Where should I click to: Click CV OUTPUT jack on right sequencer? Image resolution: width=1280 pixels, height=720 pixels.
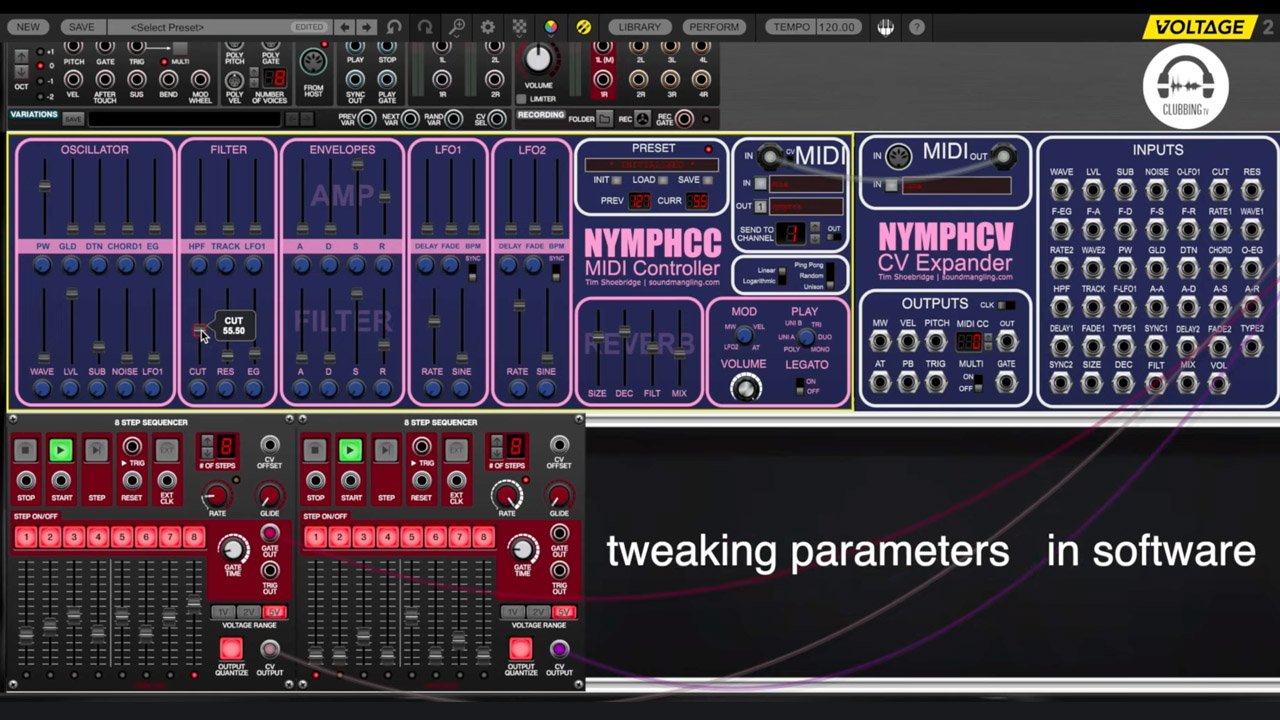(559, 650)
